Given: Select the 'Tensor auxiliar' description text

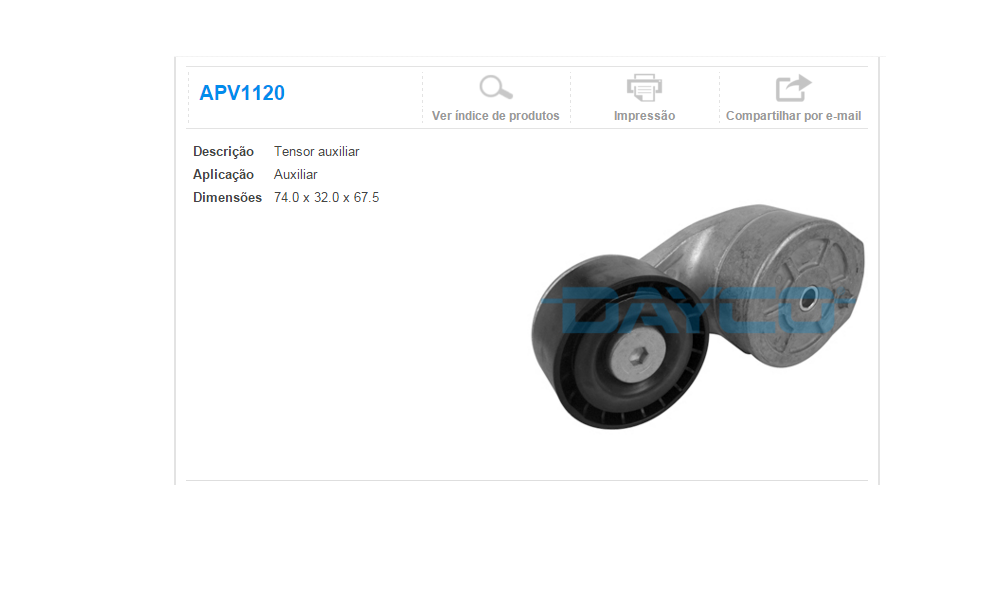Looking at the screenshot, I should 316,152.
